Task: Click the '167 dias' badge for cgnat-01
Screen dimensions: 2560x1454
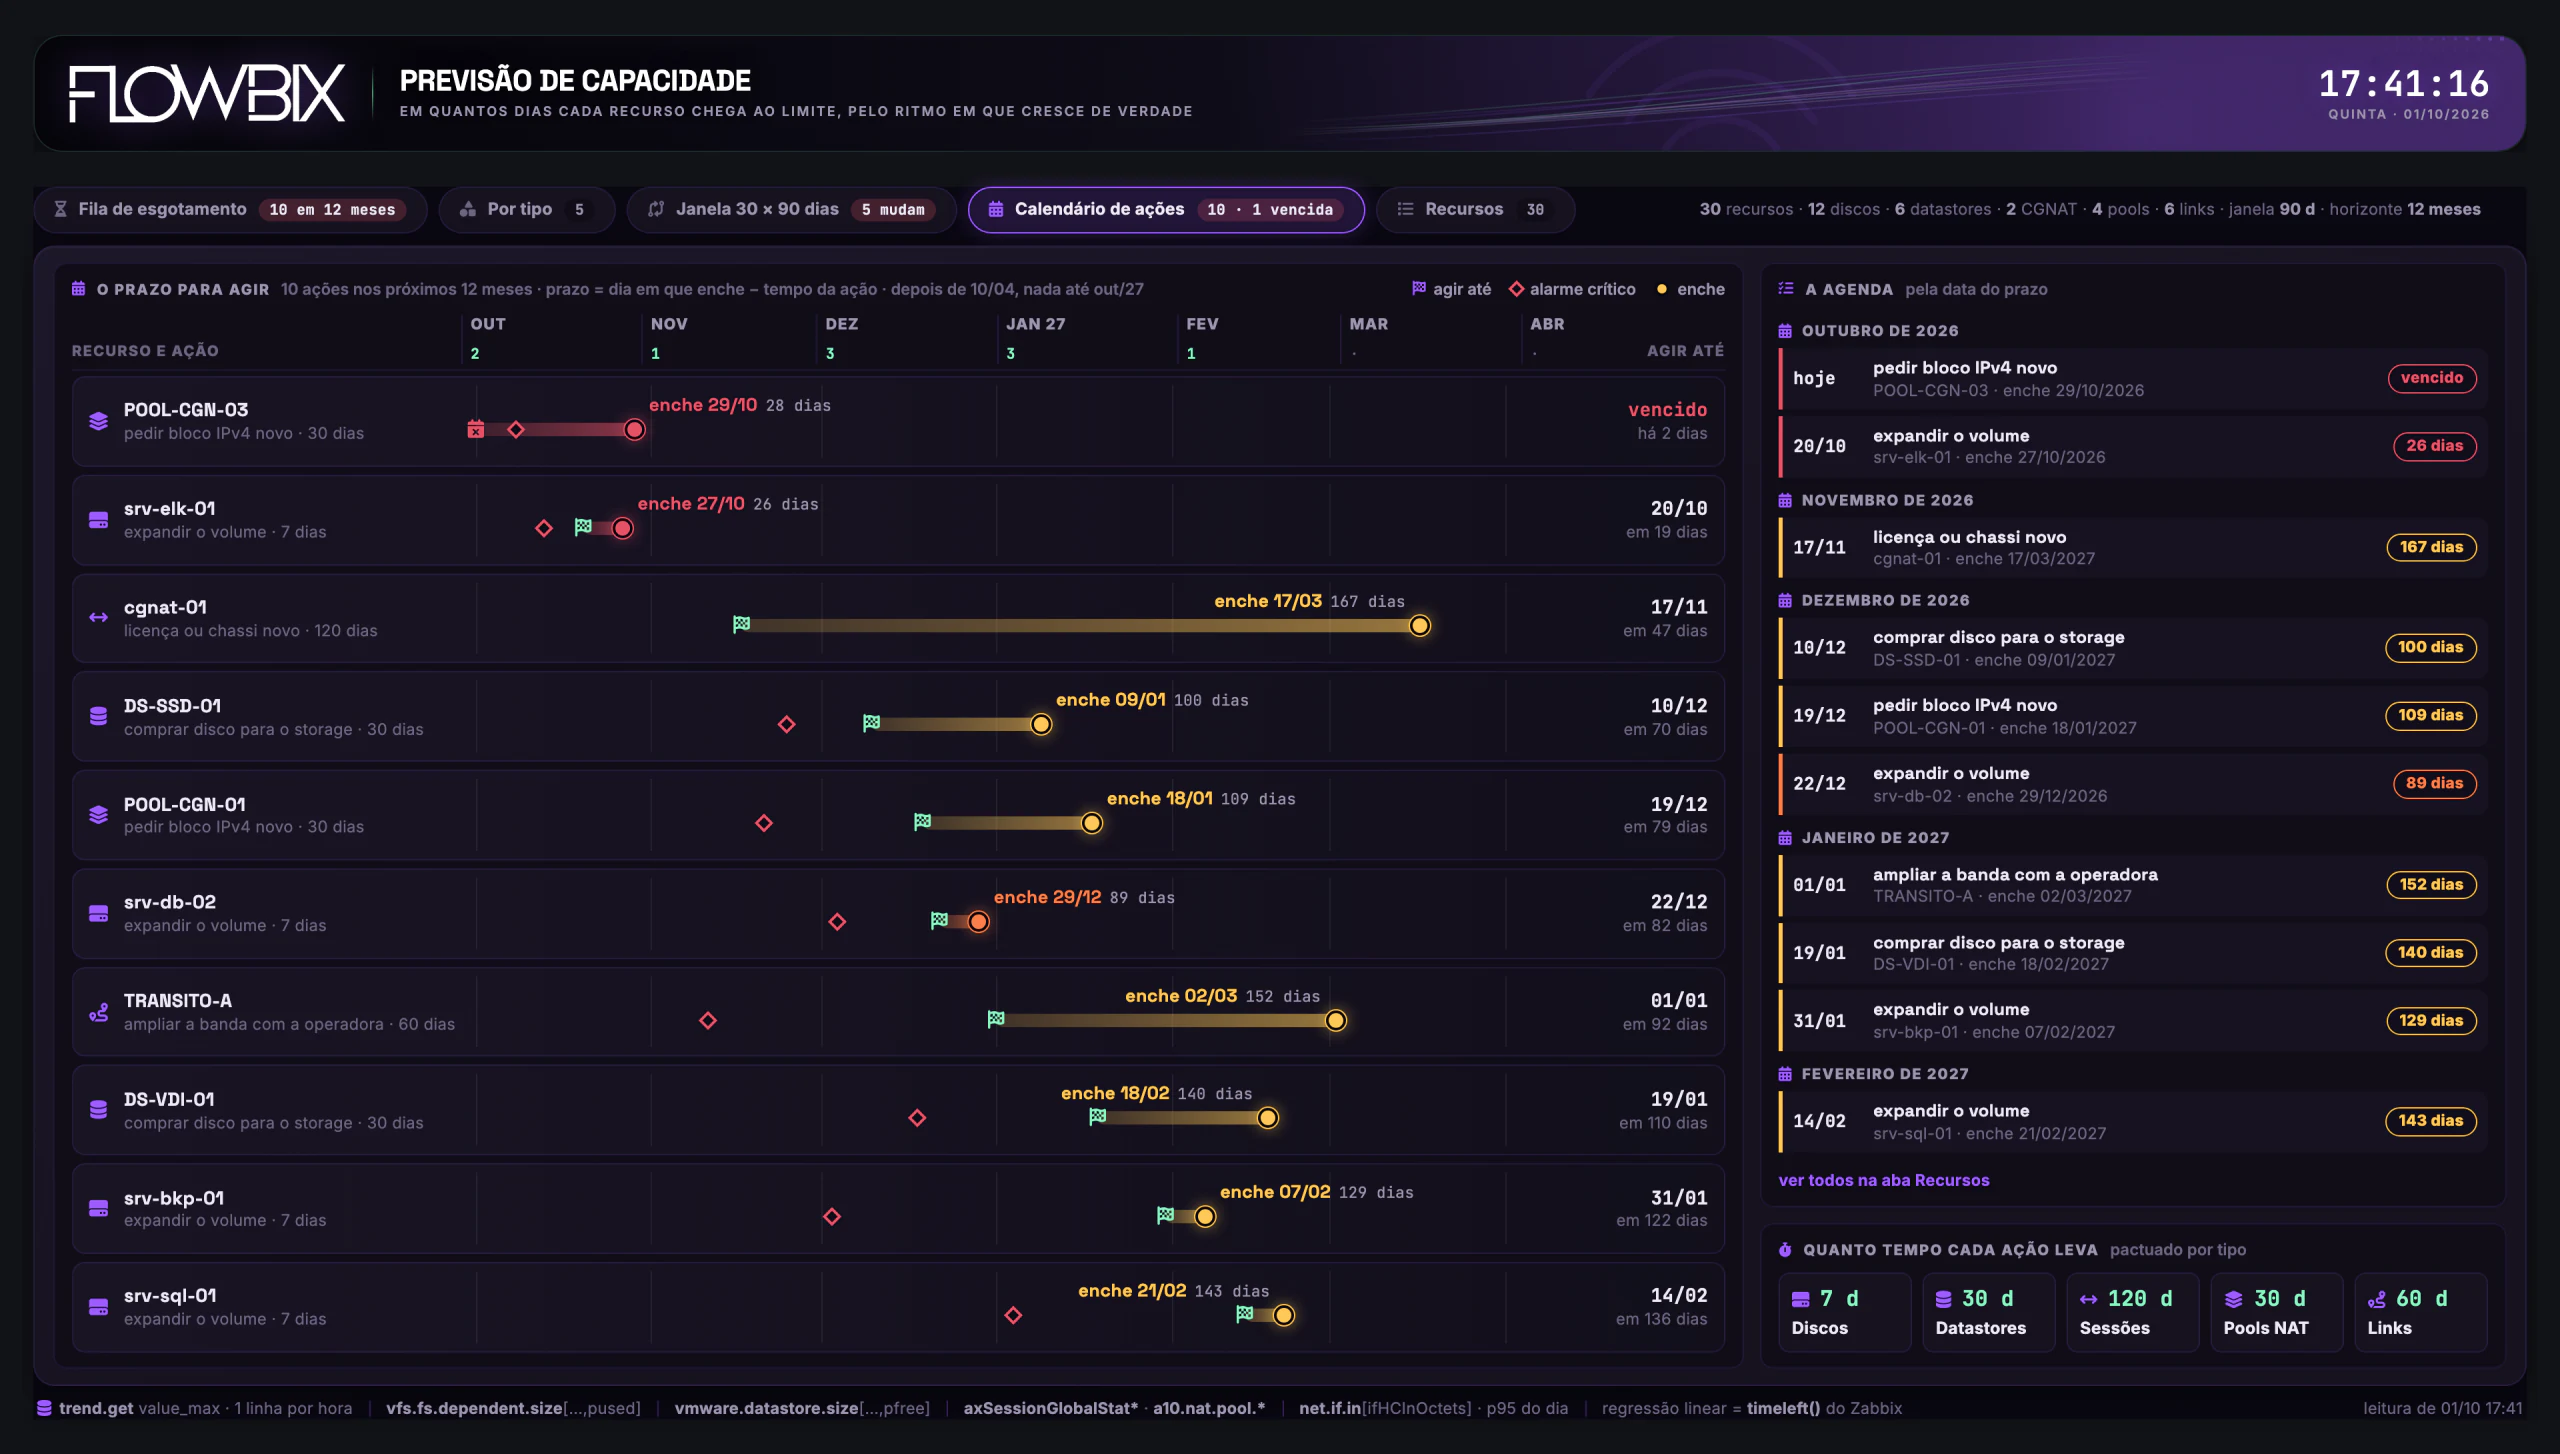Action: click(2431, 547)
